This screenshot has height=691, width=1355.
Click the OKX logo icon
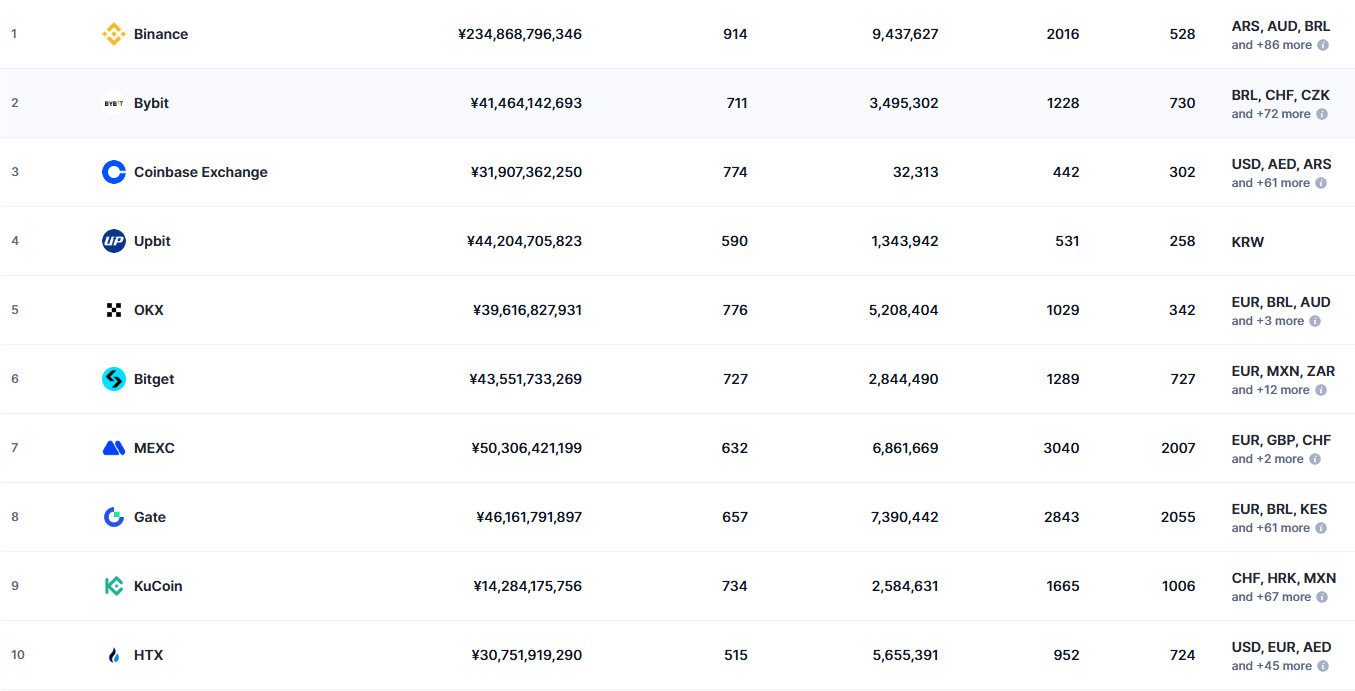(114, 310)
